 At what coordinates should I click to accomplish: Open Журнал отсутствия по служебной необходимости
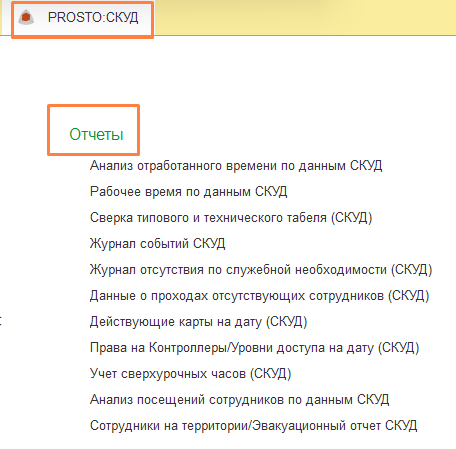point(261,270)
